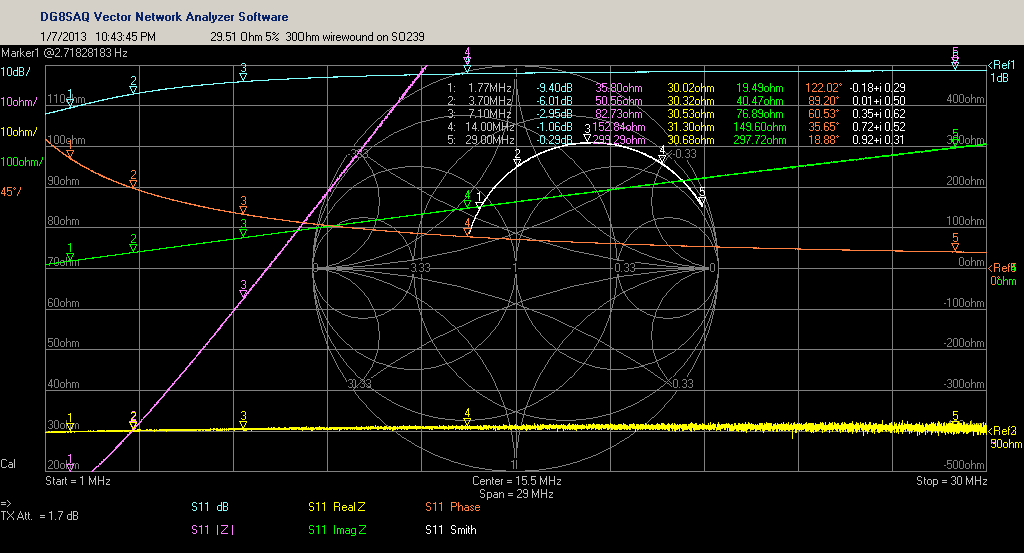1024x553 pixels.
Task: Select yellow marker 1 on RealZ trace
Action: 70,422
